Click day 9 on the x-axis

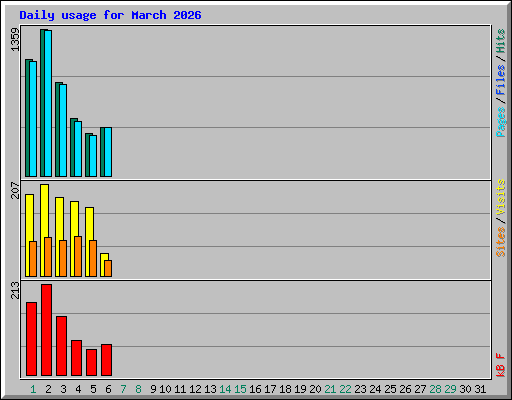(153, 389)
